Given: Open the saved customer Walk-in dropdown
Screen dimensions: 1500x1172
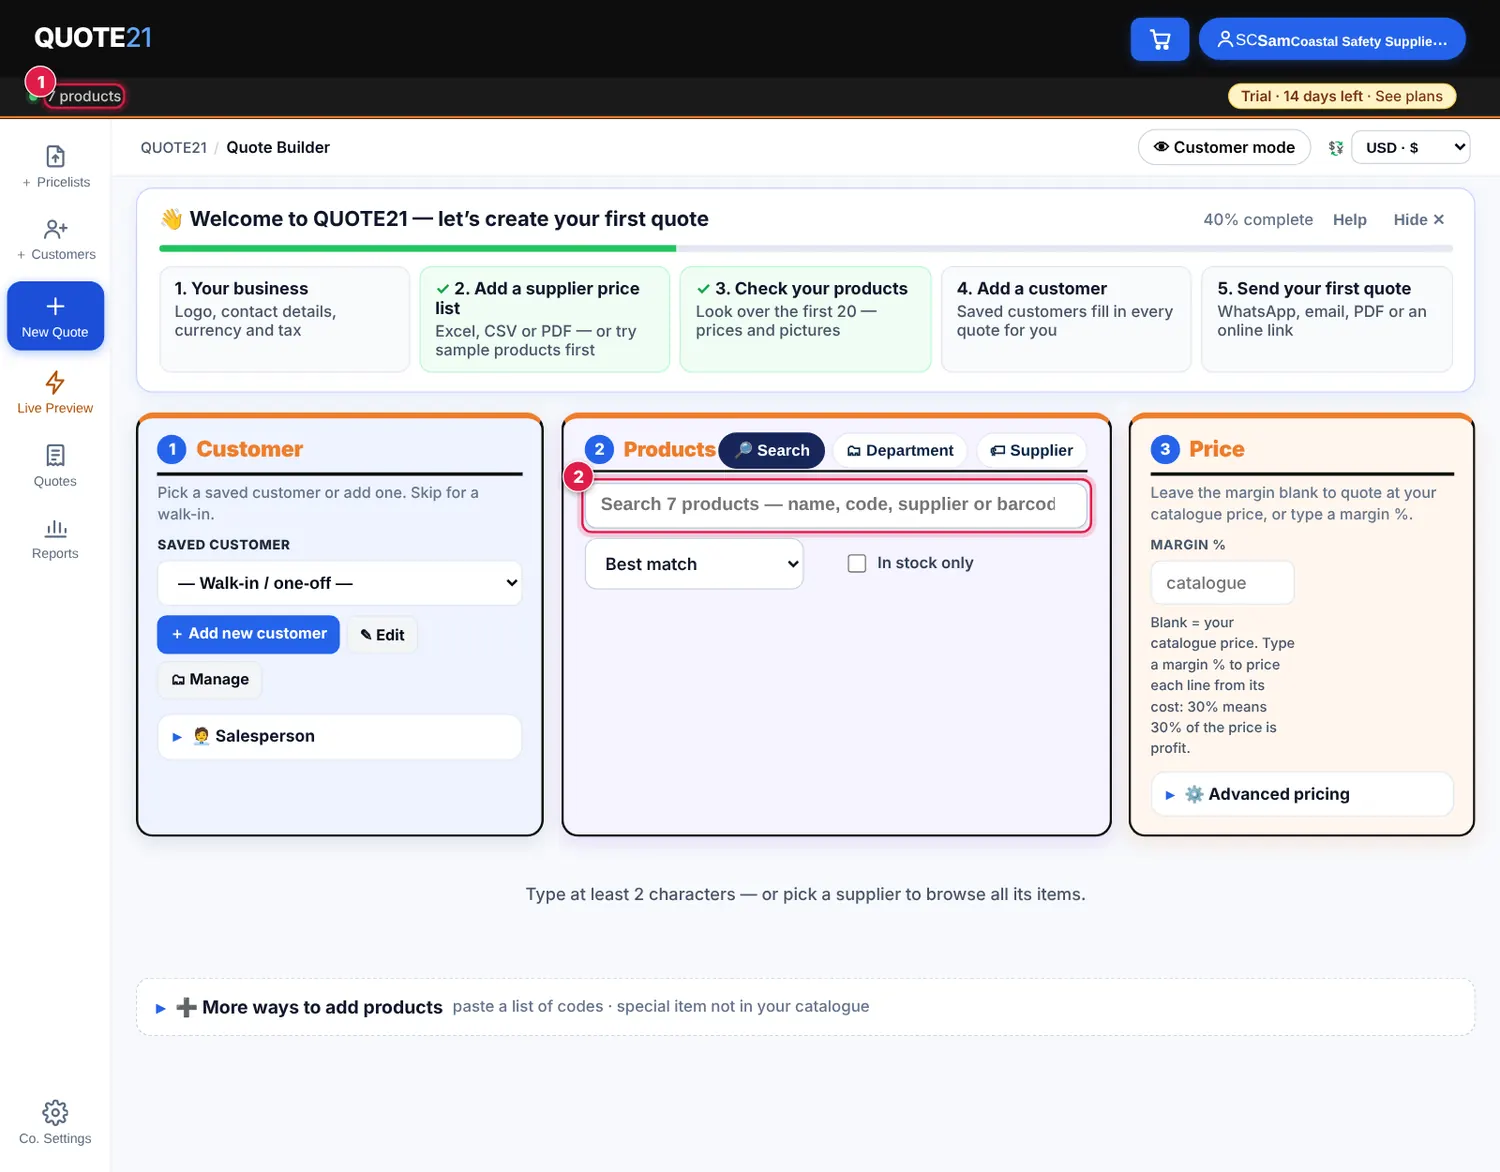Looking at the screenshot, I should pos(340,583).
